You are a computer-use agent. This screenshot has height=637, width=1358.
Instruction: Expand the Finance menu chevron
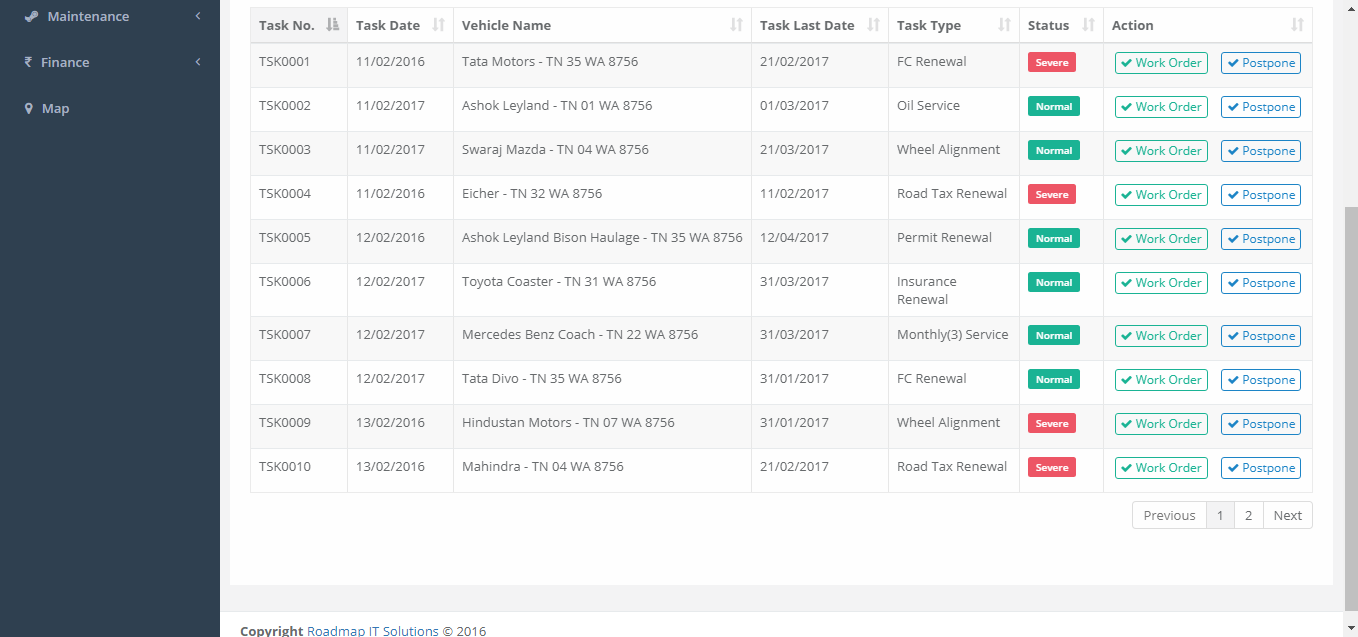pos(198,62)
